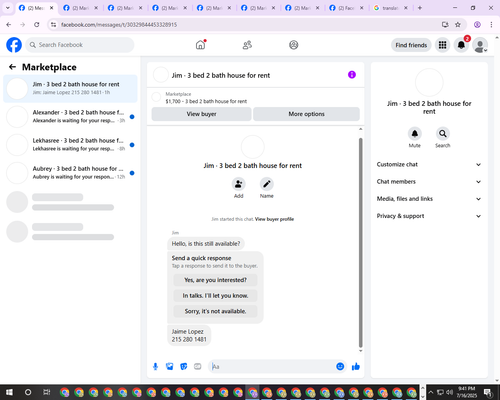Send quick reply "Yes, are you interested?"

coord(215,280)
